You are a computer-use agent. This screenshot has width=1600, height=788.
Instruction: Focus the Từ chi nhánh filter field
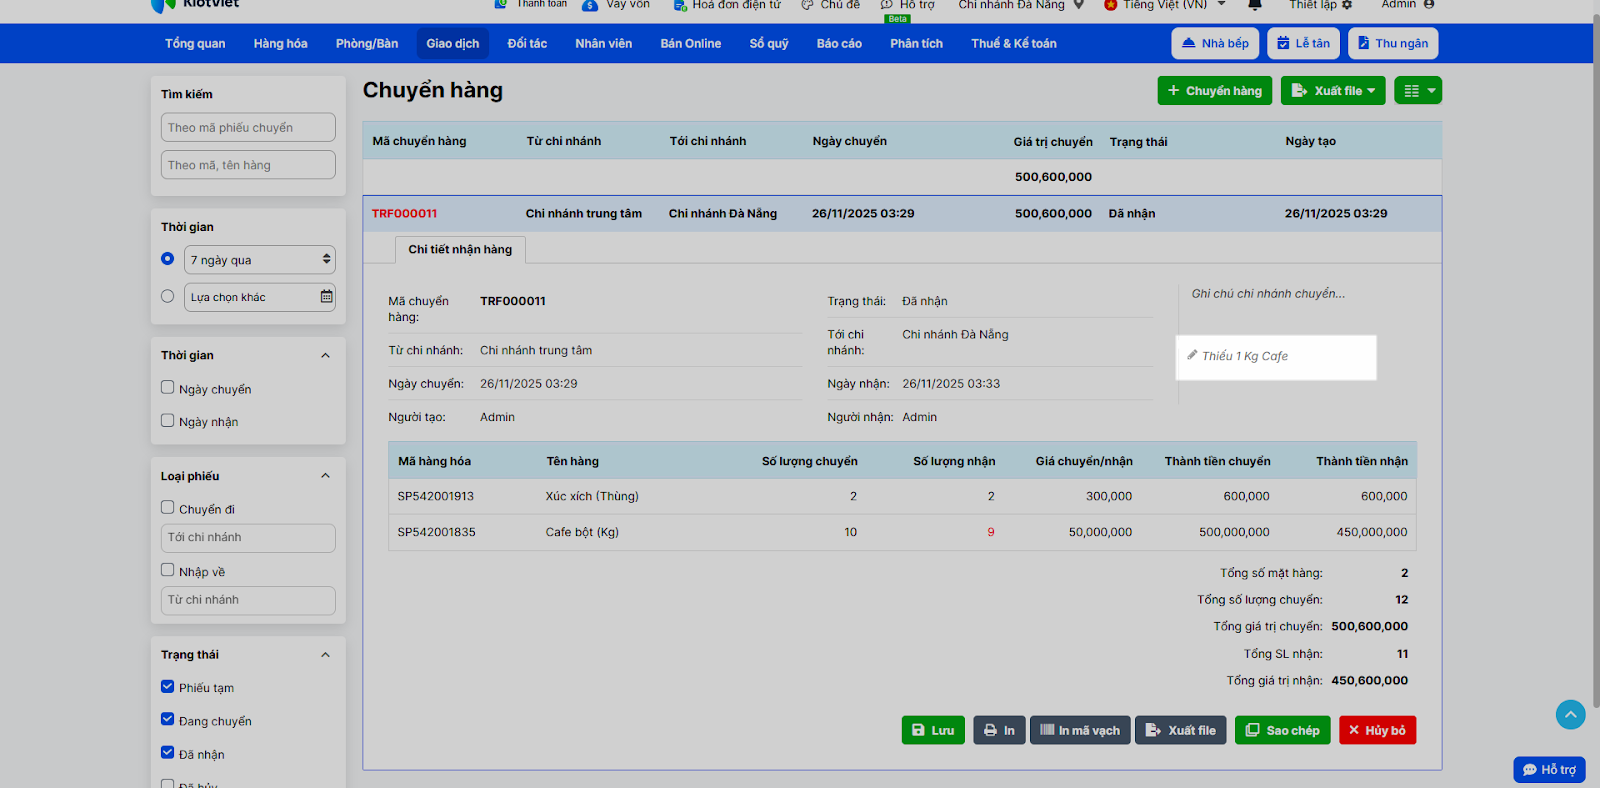pos(248,600)
